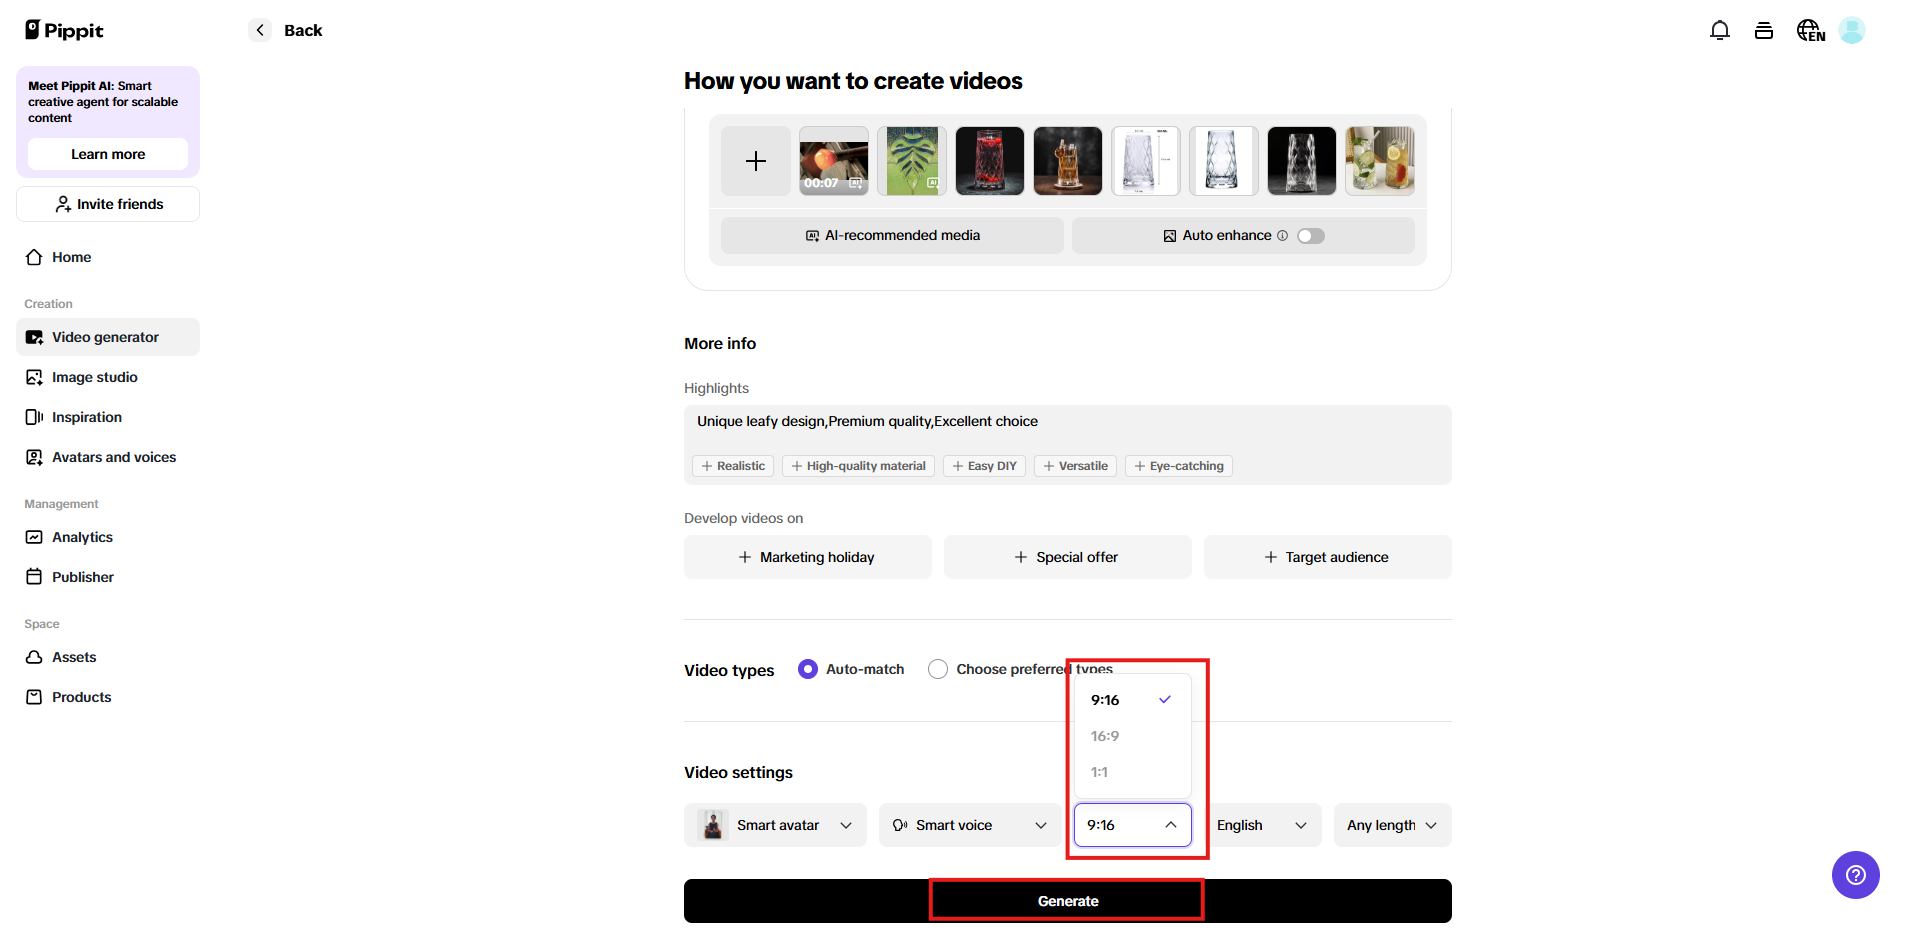Open the EN language selector
1919x931 pixels.
(x=1809, y=30)
